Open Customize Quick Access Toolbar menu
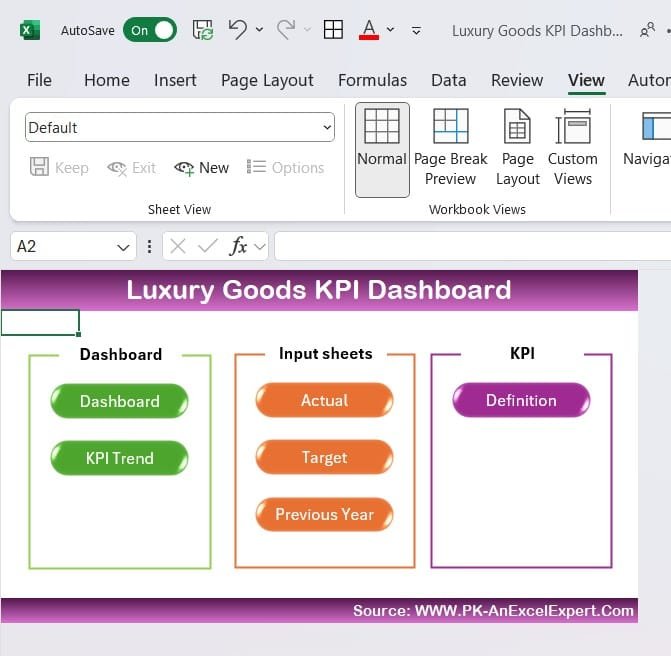The image size is (671, 656). click(416, 30)
